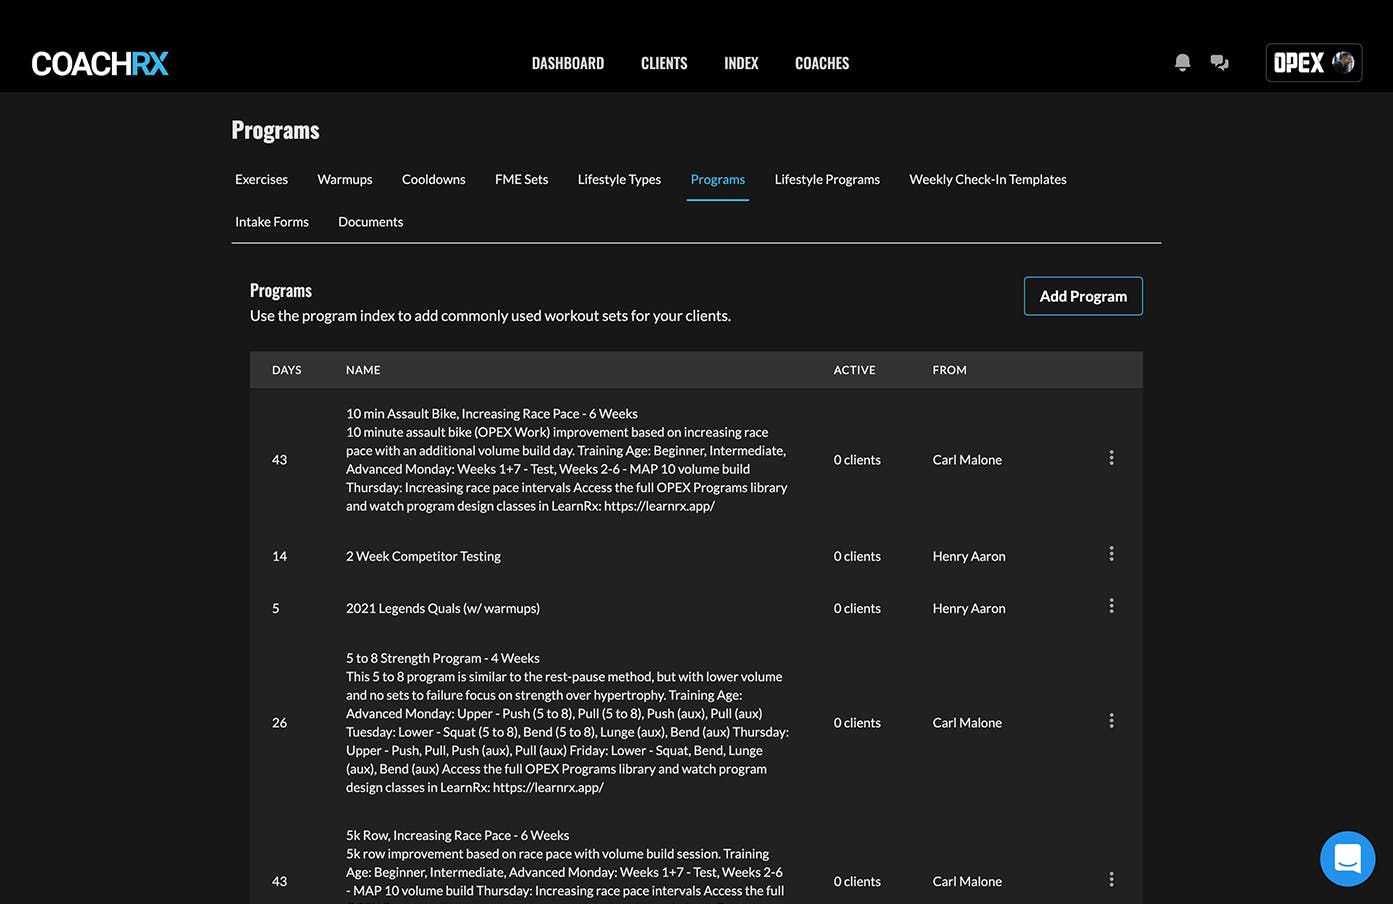Open the Intake Forms tab
Screen dimensions: 1393x904
pos(272,222)
